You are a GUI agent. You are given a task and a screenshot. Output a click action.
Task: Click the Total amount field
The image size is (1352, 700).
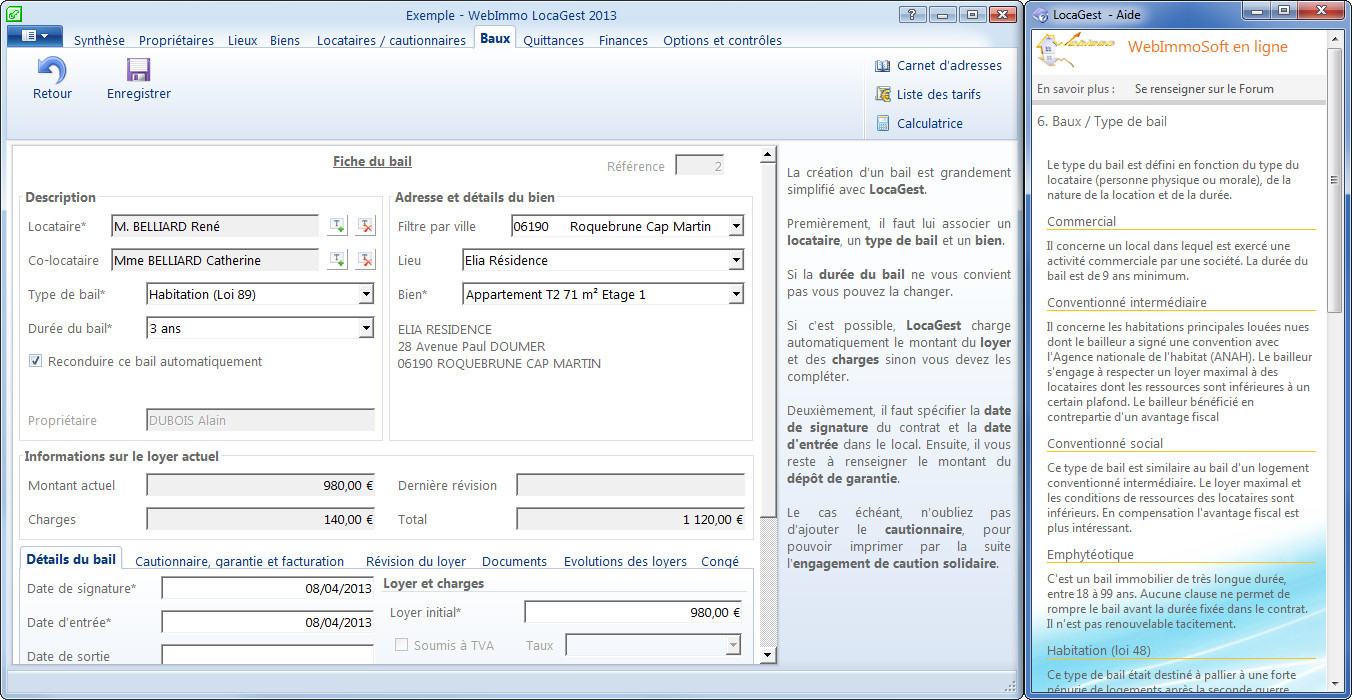click(631, 519)
